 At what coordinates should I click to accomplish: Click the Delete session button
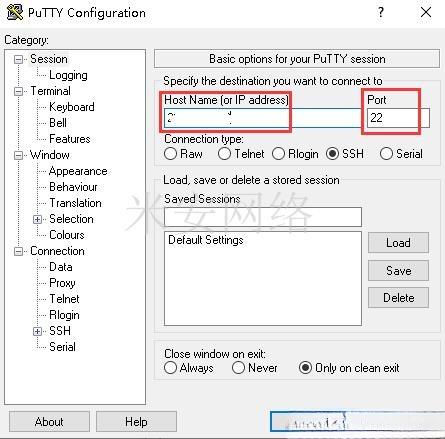click(x=398, y=298)
